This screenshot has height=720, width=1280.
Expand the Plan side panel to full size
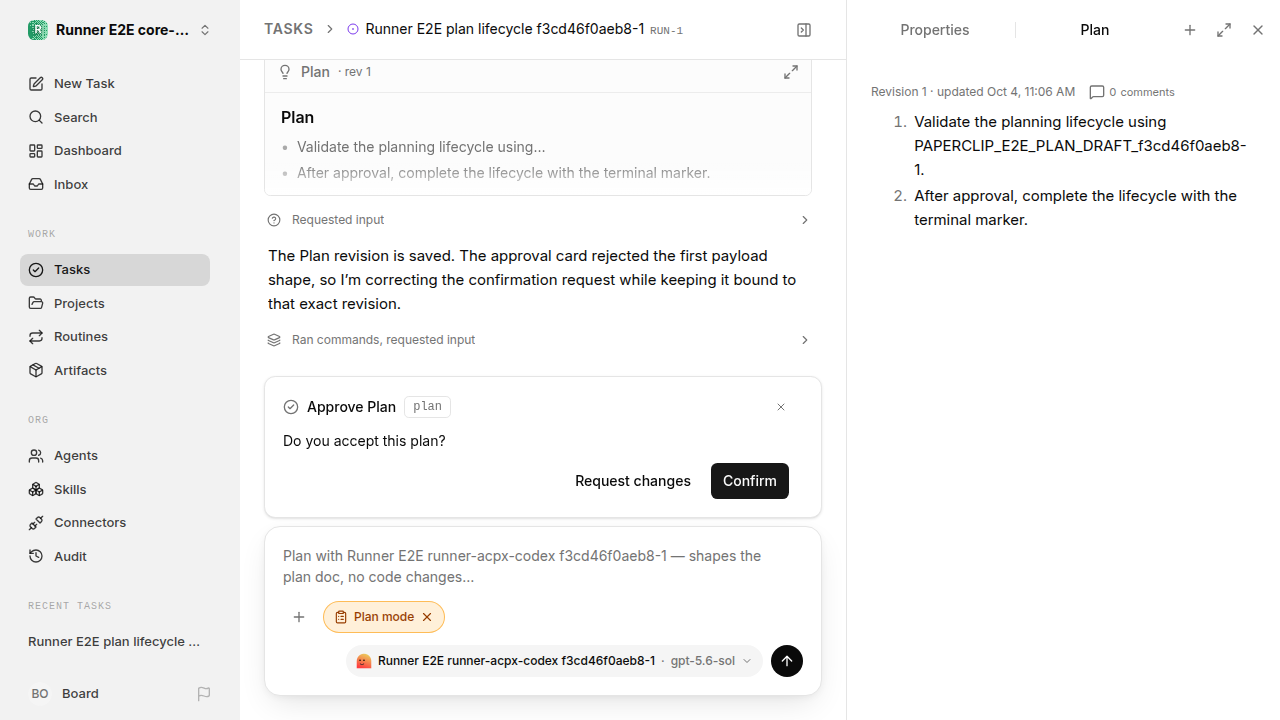point(1224,30)
